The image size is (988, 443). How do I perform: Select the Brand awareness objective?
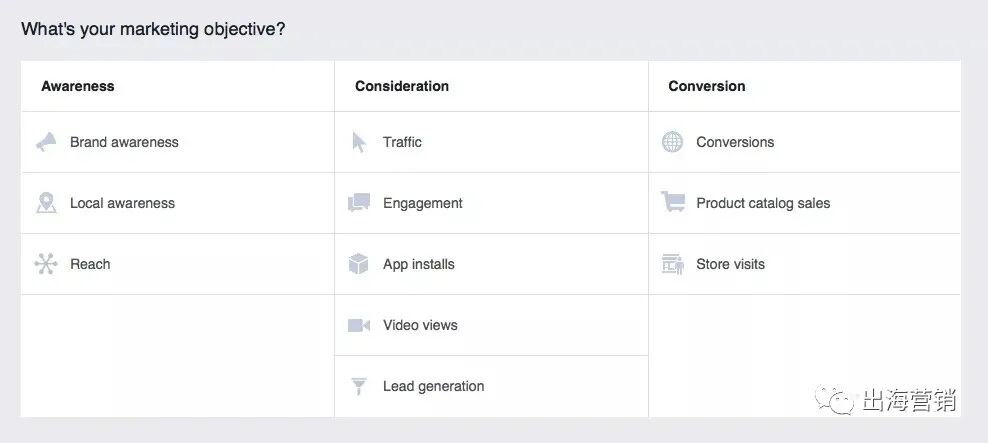[124, 142]
